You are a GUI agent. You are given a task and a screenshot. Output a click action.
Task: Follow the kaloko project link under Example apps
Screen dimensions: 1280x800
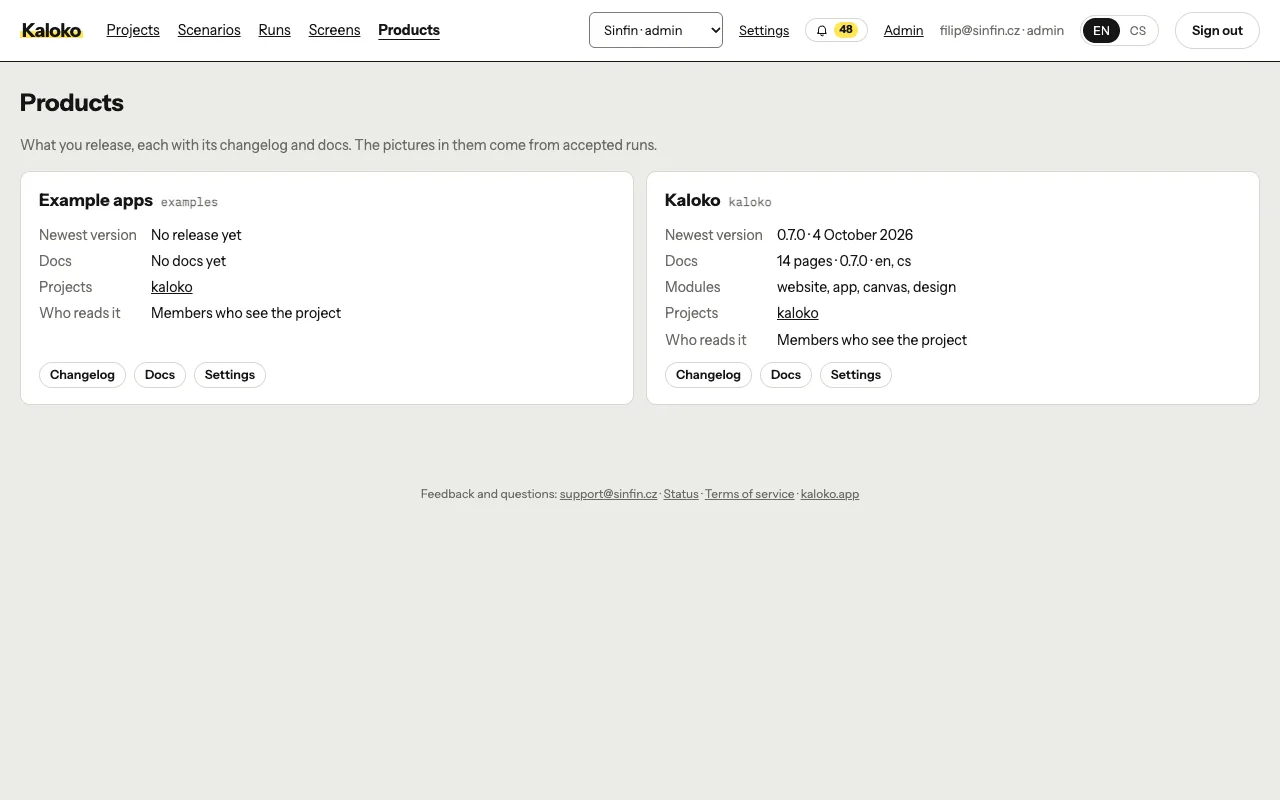(x=172, y=287)
